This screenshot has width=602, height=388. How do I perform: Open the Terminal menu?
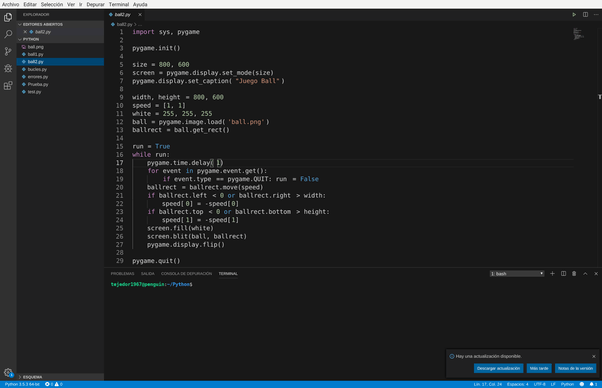tap(119, 5)
